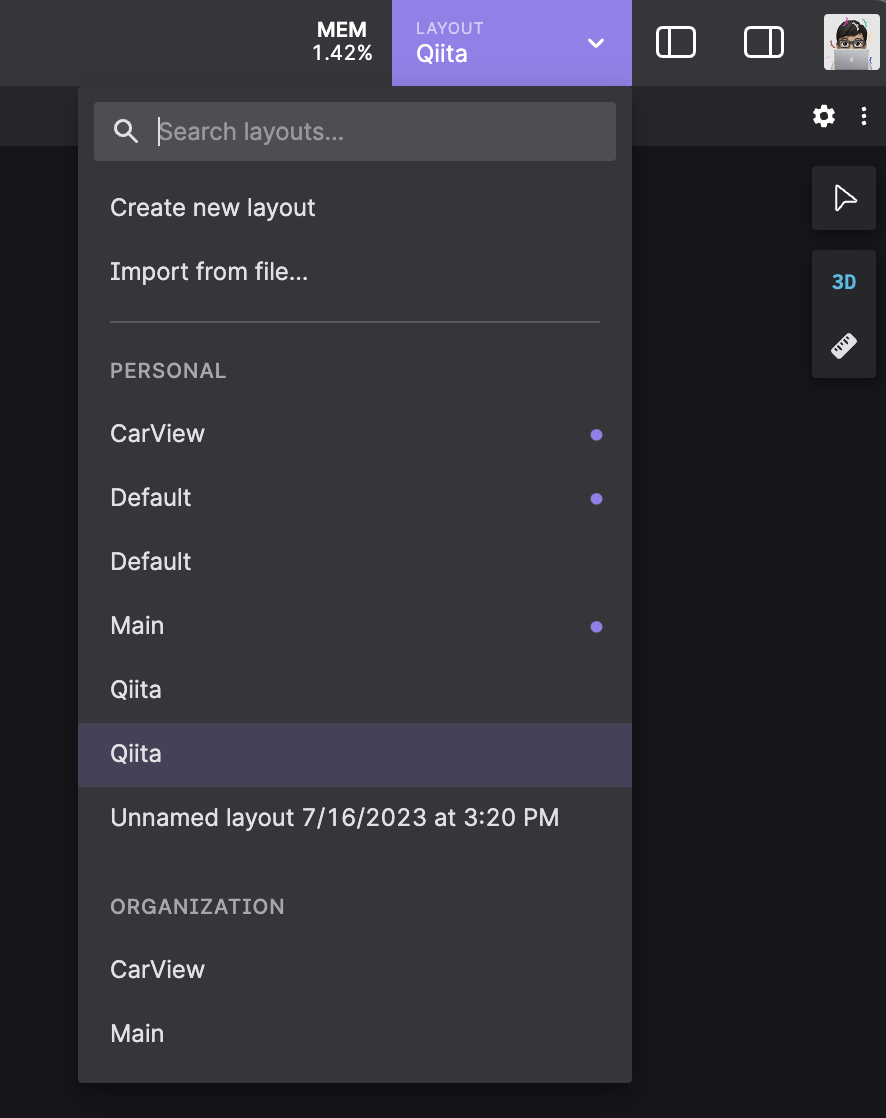Open the panel settings gear
The height and width of the screenshot is (1118, 886).
[823, 116]
